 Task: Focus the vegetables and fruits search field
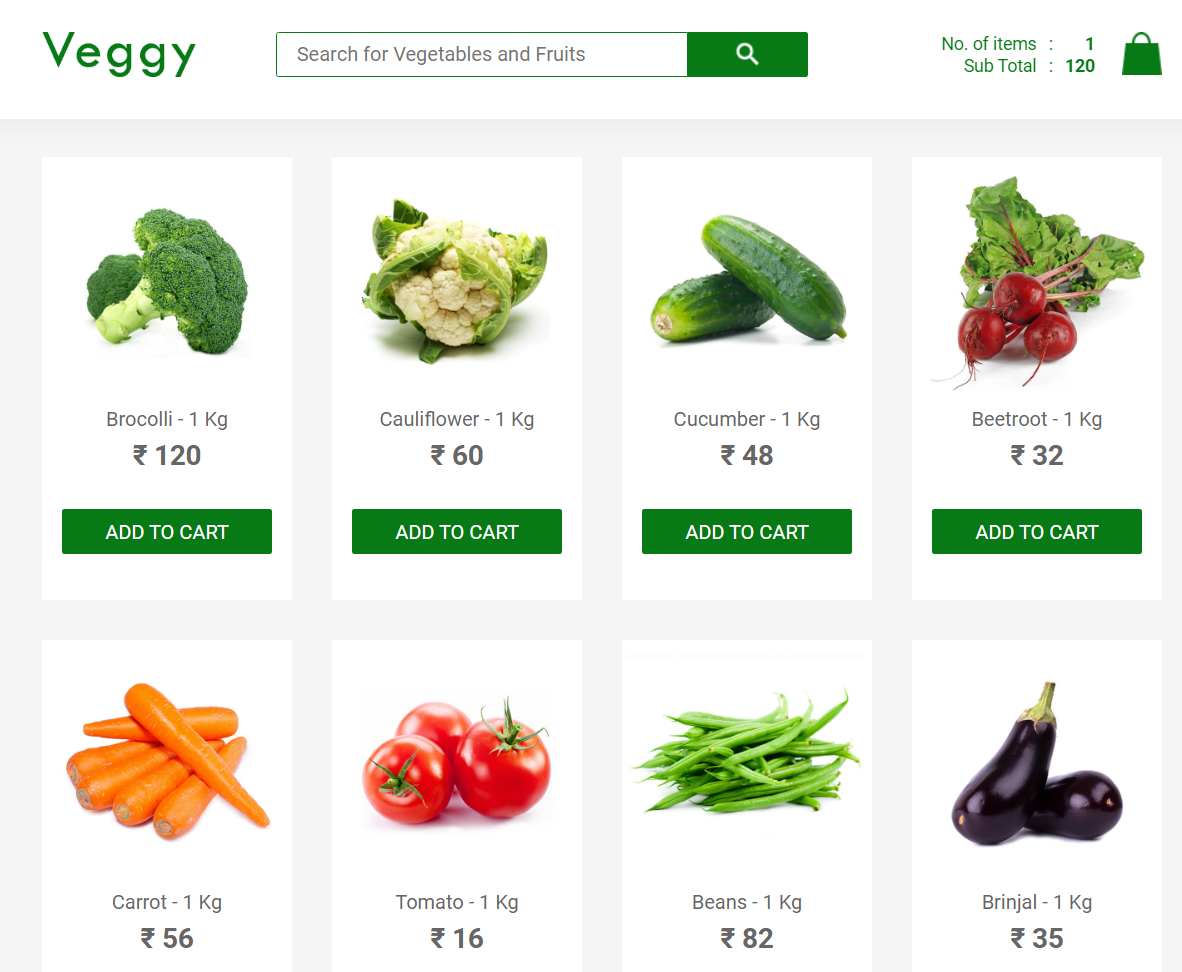pos(482,54)
